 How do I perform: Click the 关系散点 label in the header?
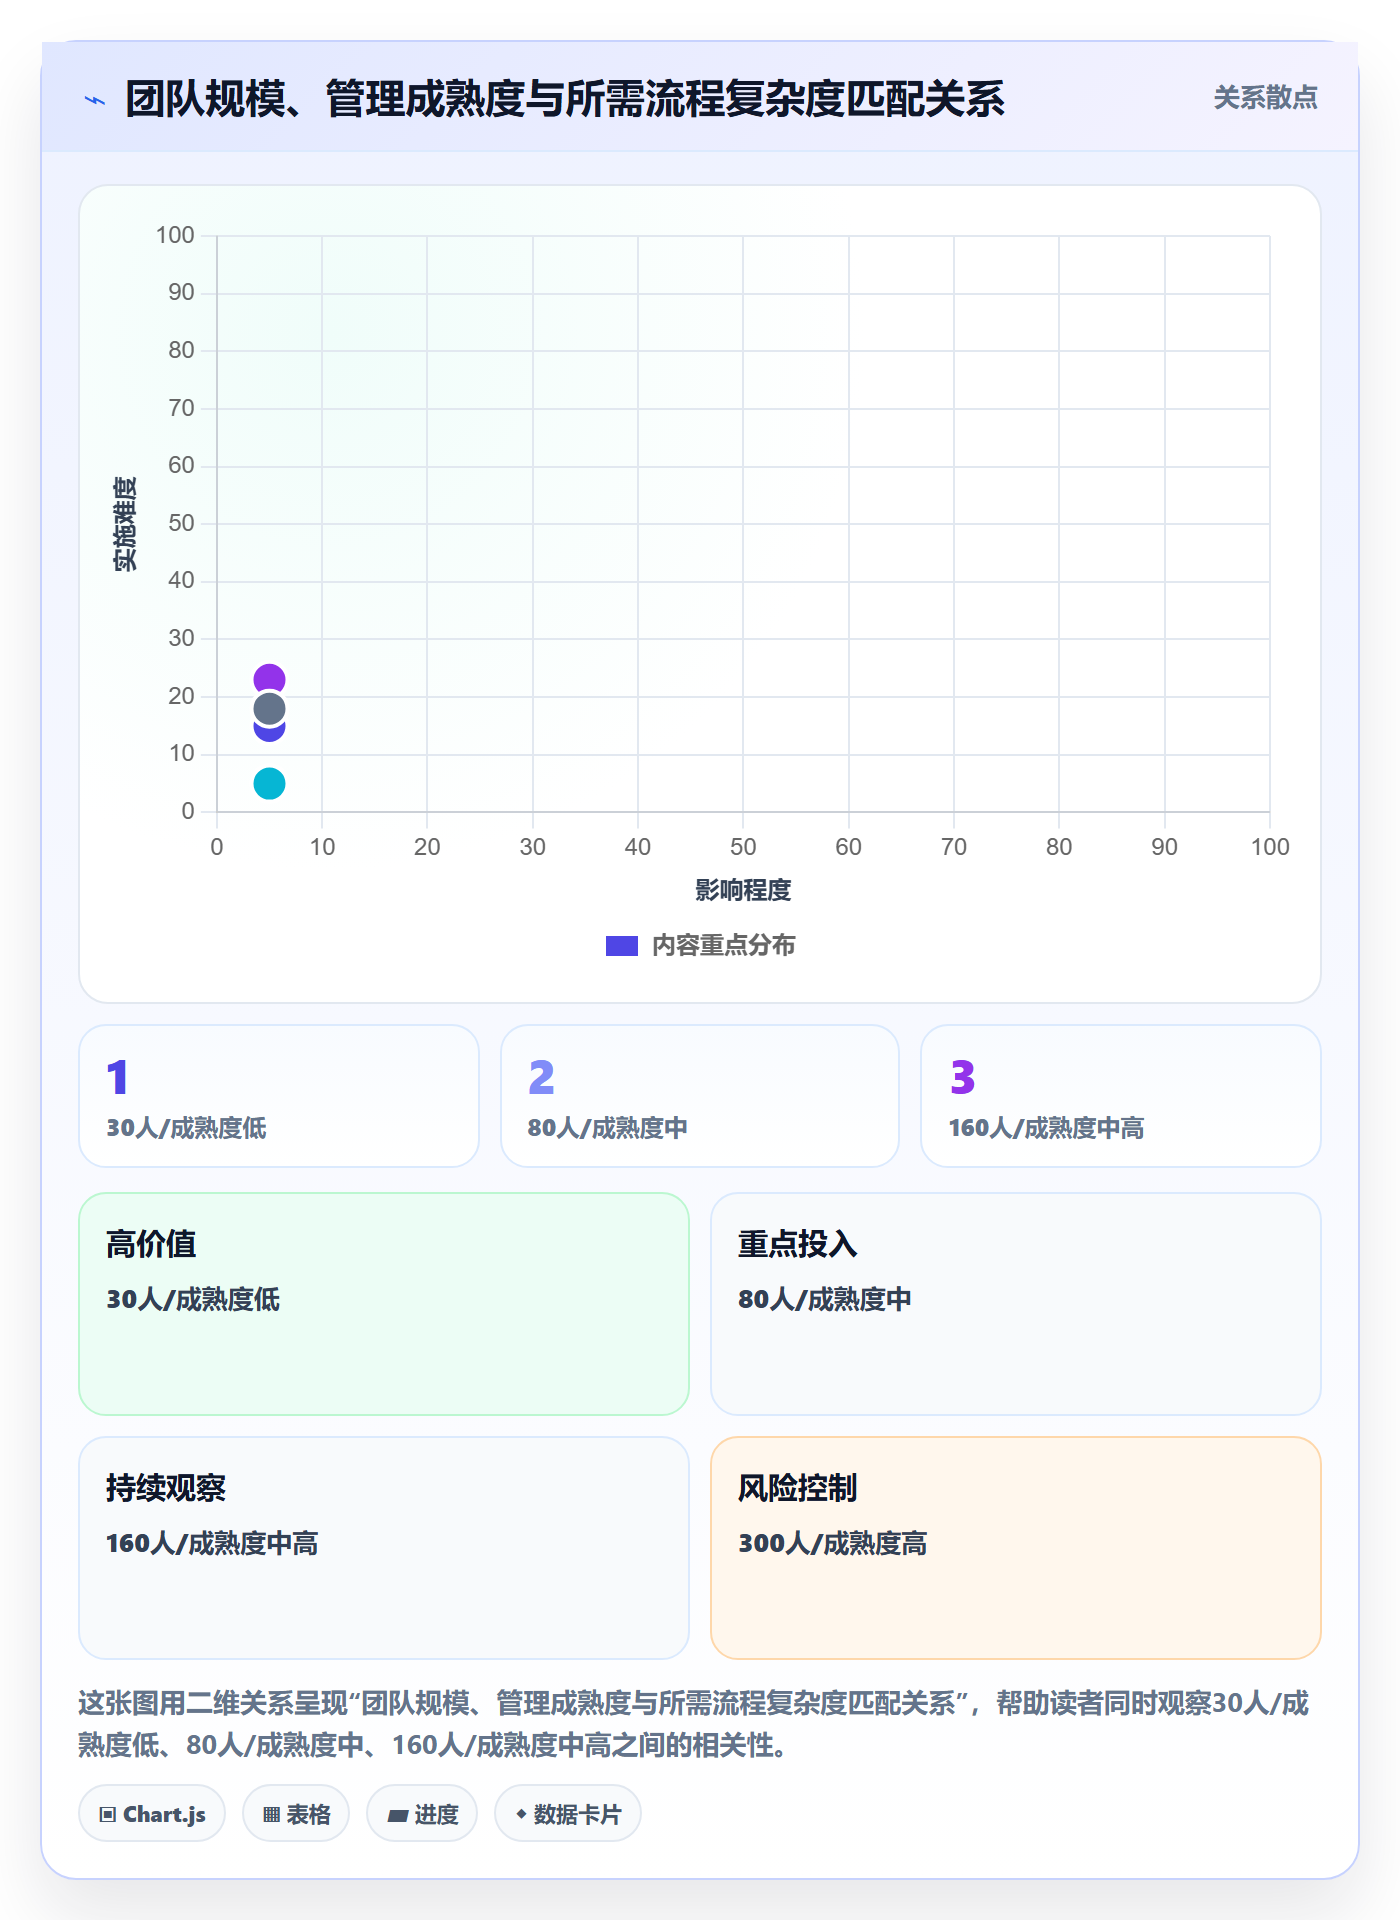(x=1265, y=98)
